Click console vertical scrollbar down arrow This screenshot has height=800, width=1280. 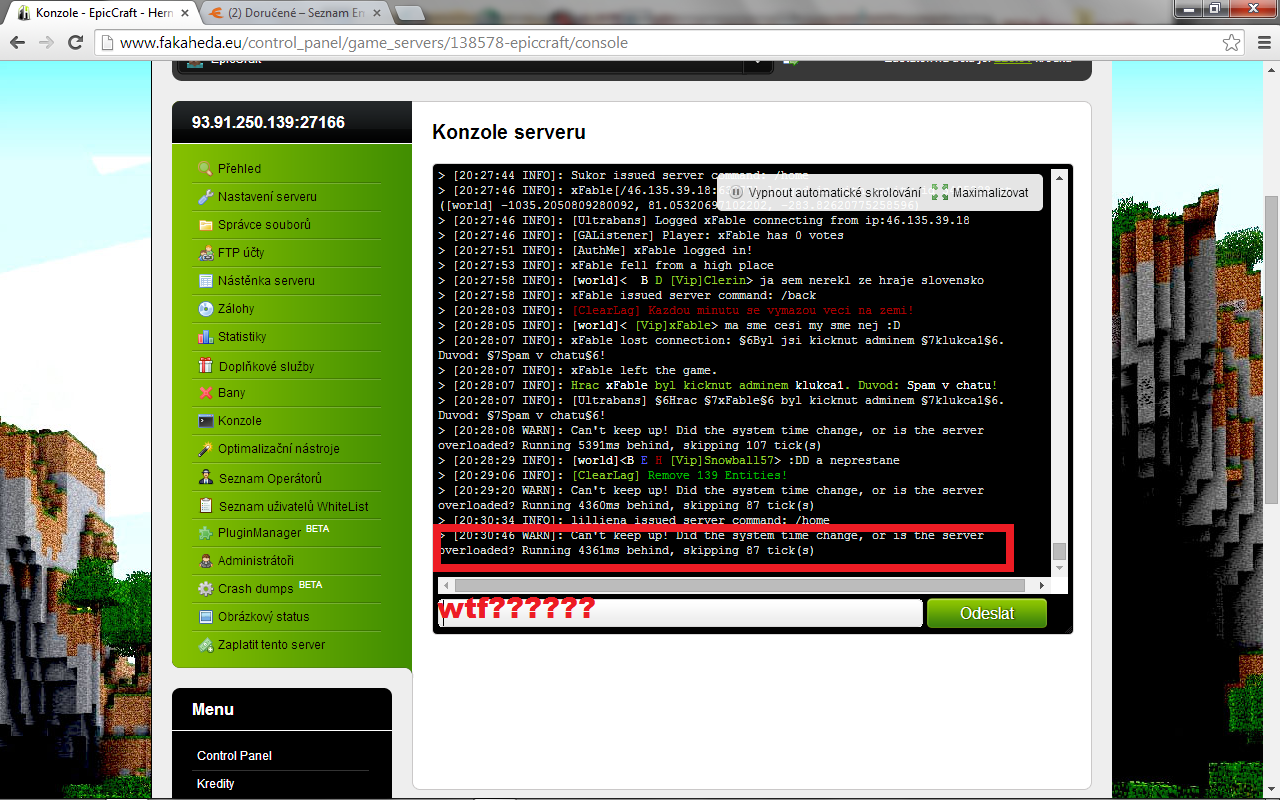[1060, 569]
